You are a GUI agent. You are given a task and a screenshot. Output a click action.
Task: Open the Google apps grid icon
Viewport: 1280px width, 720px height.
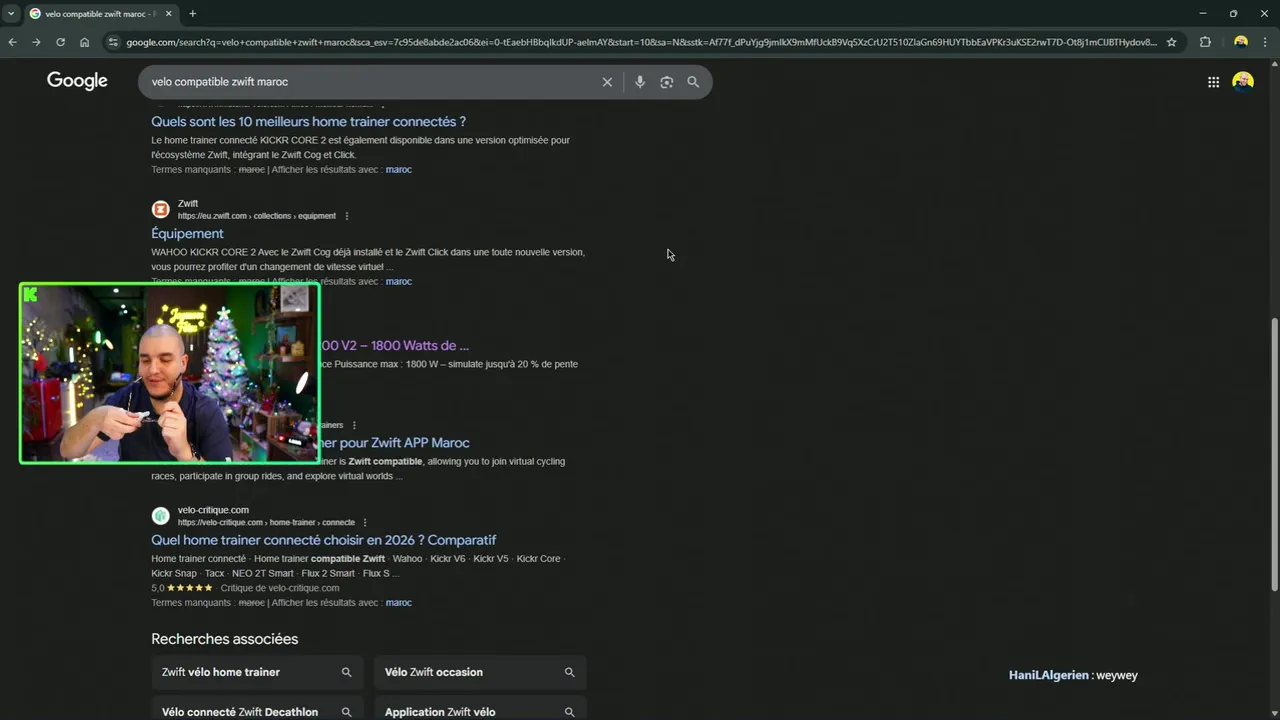pos(1213,82)
